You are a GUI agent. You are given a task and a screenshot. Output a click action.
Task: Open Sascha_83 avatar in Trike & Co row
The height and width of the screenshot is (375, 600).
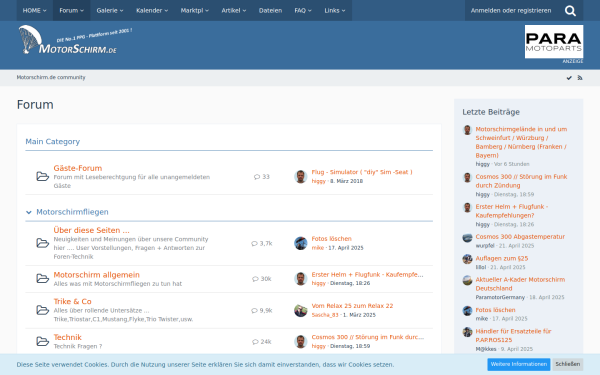(301, 310)
